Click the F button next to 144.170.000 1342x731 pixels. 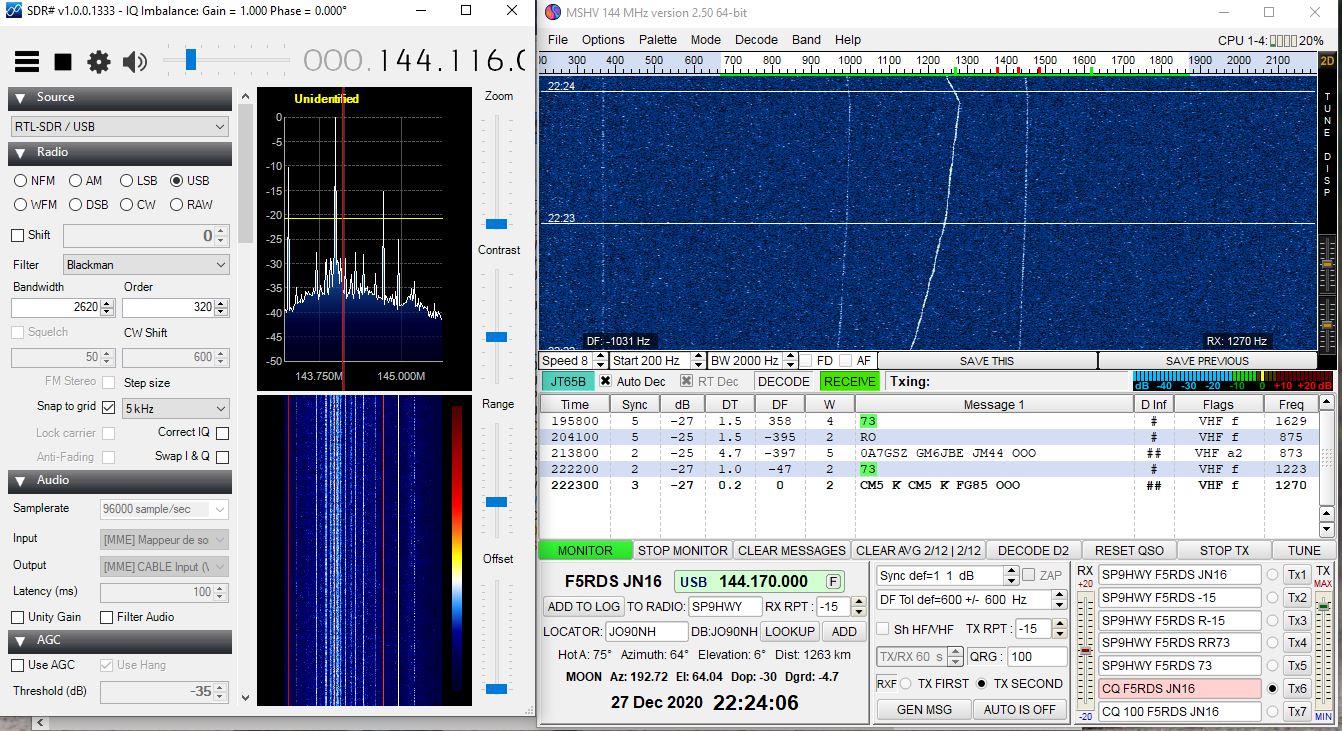coord(832,582)
